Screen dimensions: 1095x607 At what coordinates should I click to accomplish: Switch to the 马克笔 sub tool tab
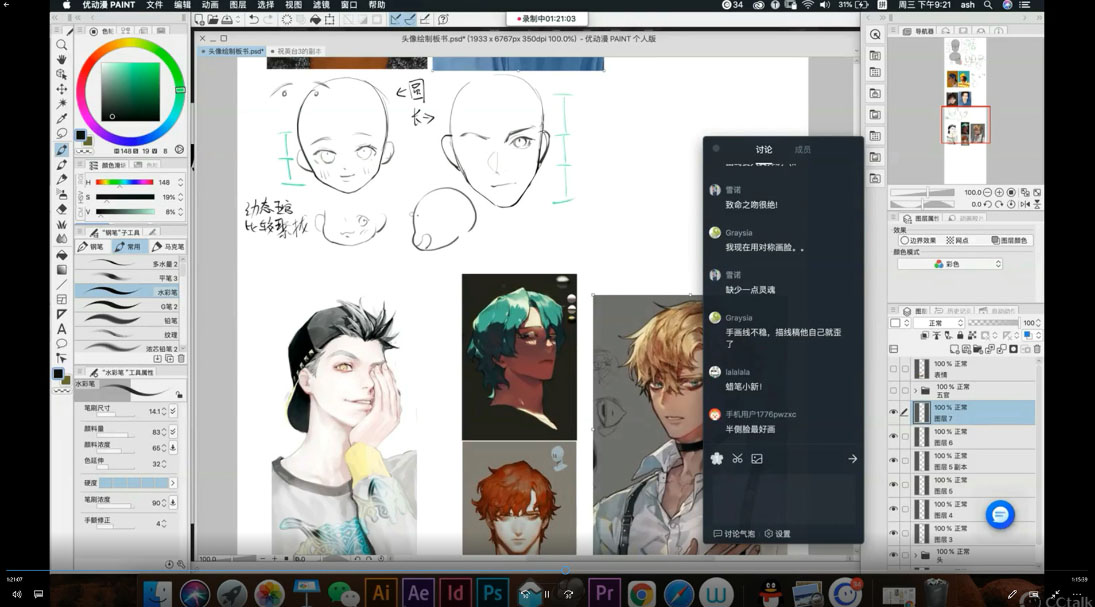168,247
